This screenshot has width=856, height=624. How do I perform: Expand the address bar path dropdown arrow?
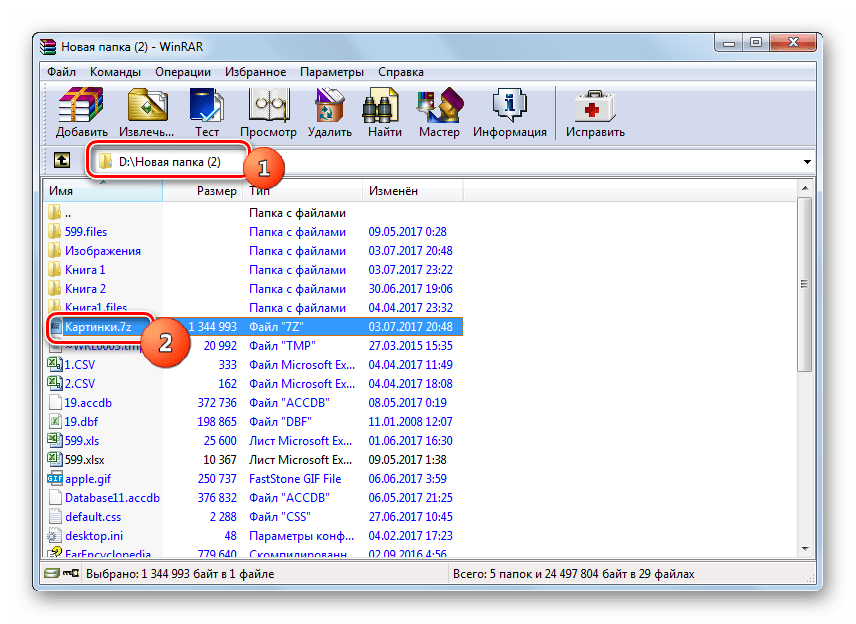807,162
